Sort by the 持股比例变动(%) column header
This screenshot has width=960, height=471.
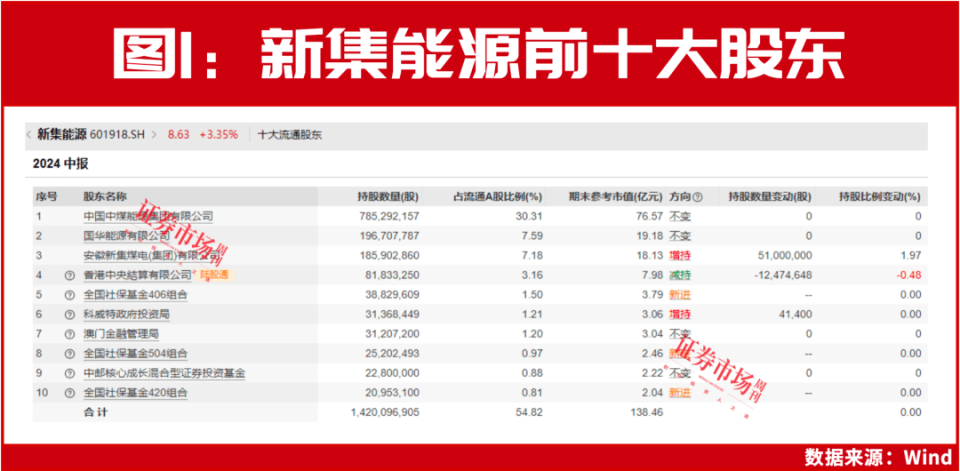pyautogui.click(x=880, y=197)
